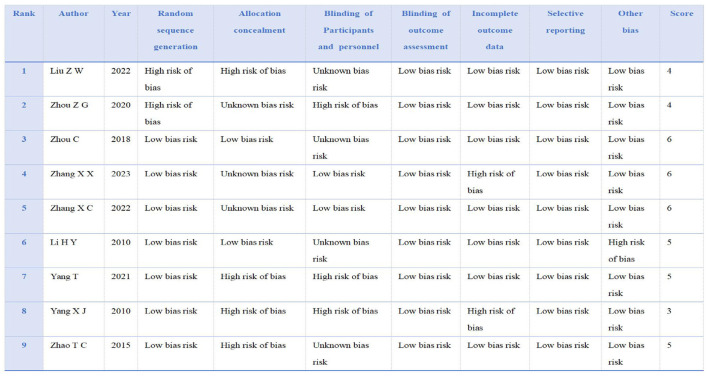Viewport: 708px width, 377px height.
Task: Click author cell 'Yang T'
Action: pos(64,277)
